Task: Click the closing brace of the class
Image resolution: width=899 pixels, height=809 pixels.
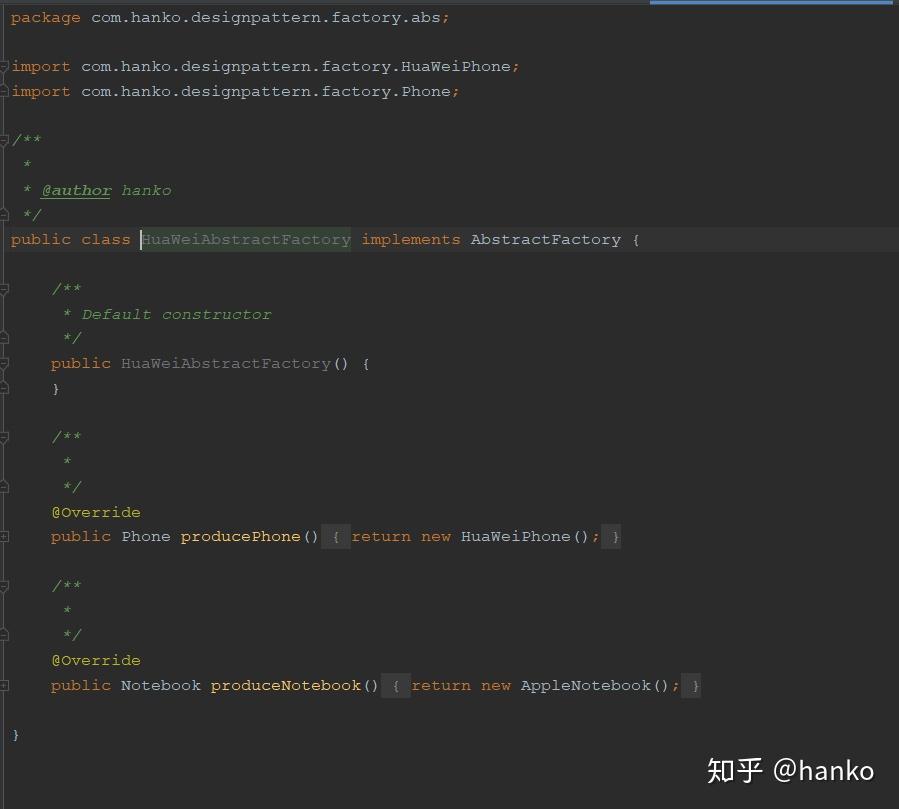Action: tap(15, 735)
